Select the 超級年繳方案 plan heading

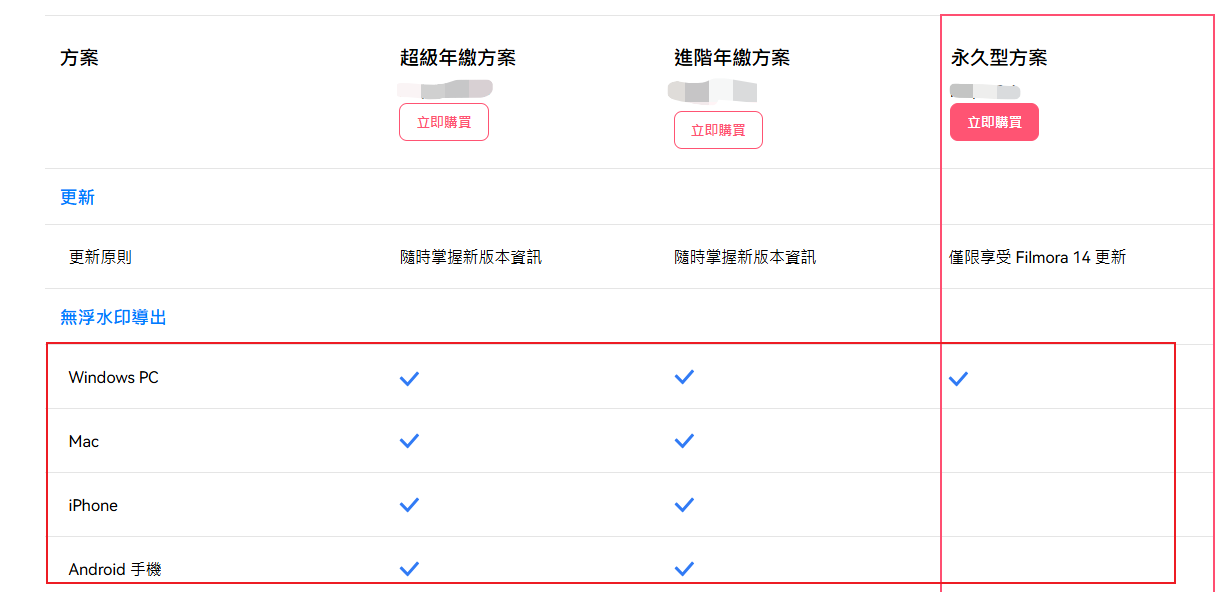[458, 58]
